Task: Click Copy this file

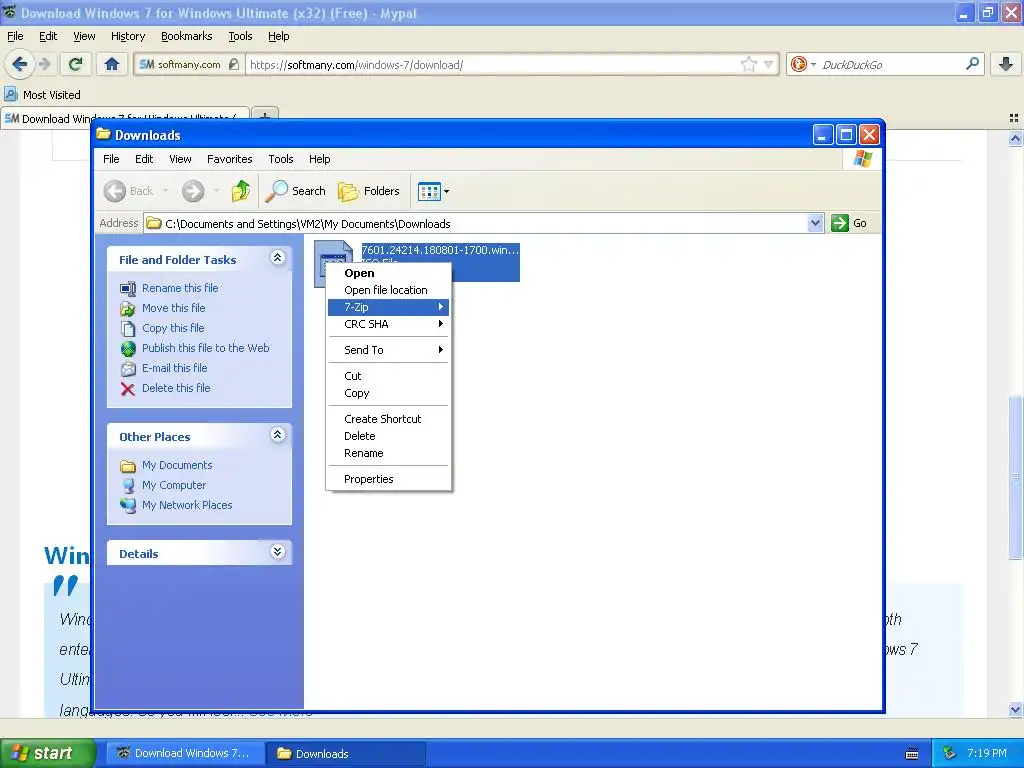Action: pos(173,328)
